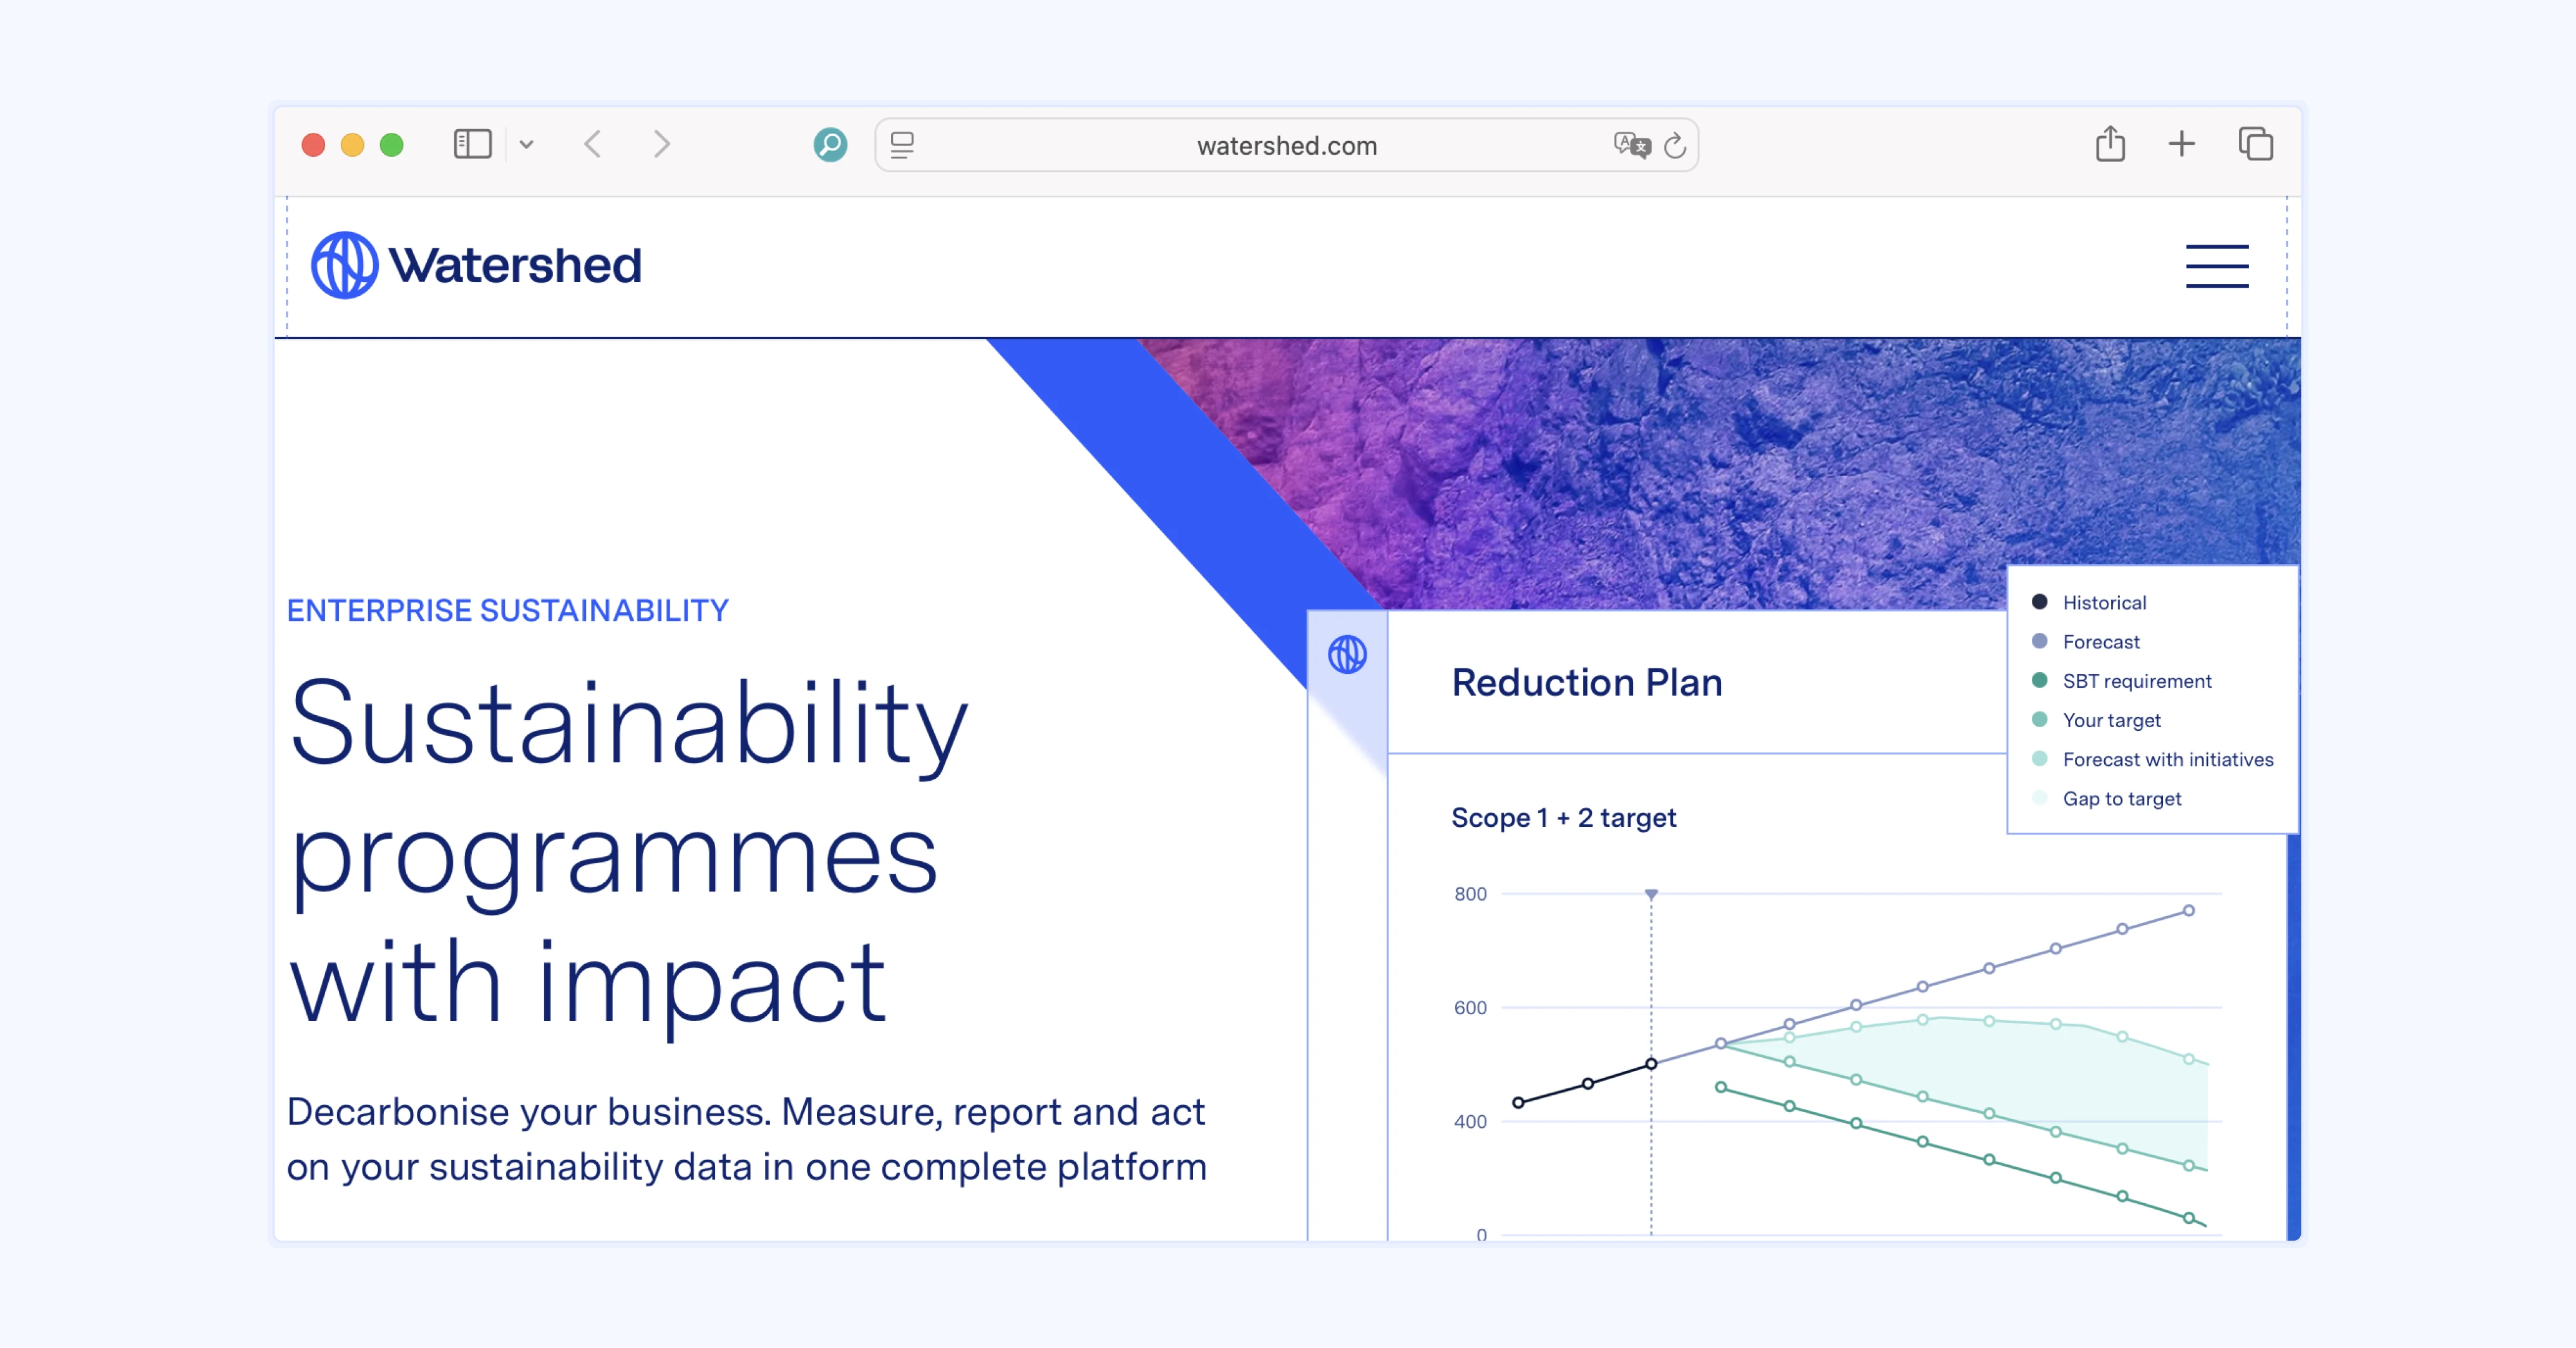Go to the Watershed logo homepage
This screenshot has height=1348, width=2576.
point(476,265)
